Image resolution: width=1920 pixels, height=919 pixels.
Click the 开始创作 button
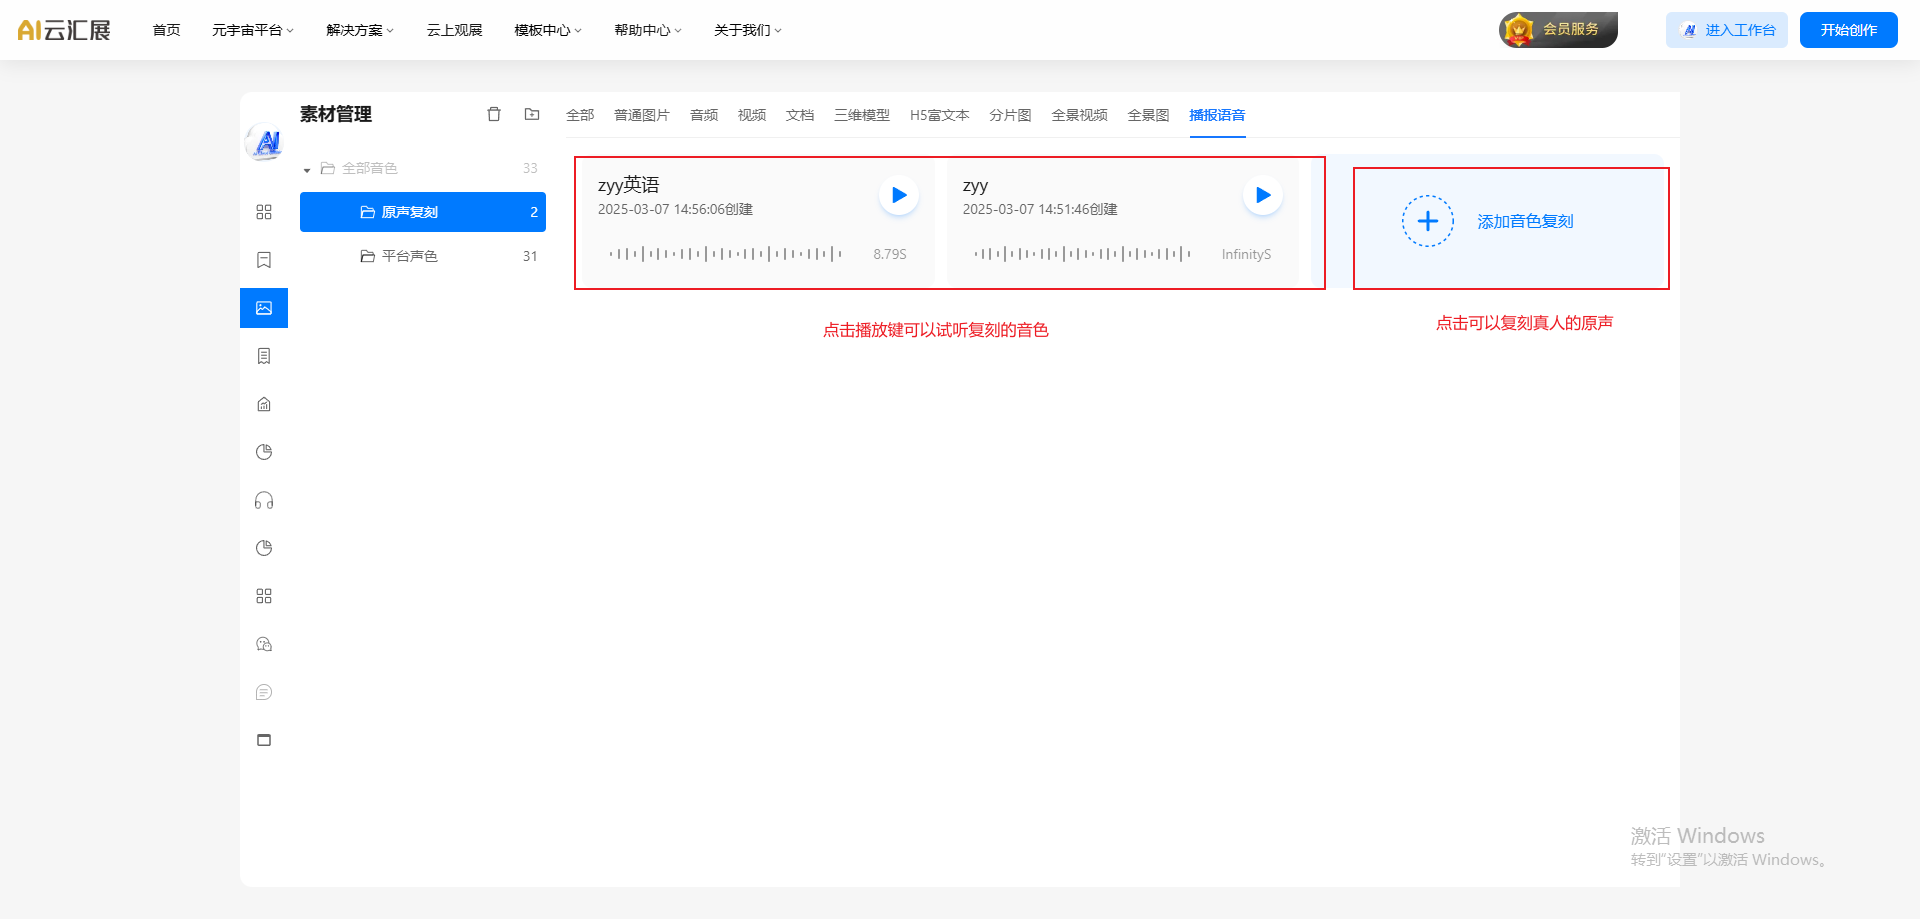point(1848,30)
